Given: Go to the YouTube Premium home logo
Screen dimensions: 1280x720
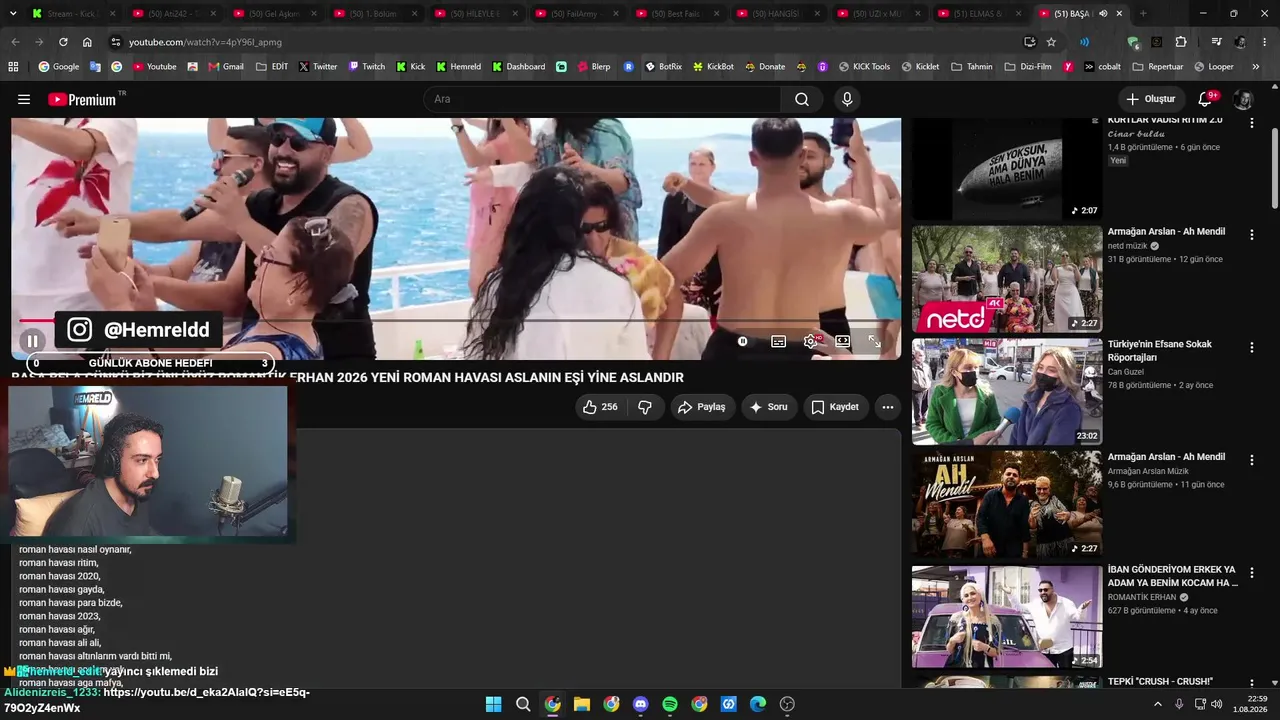Looking at the screenshot, I should click(82, 99).
